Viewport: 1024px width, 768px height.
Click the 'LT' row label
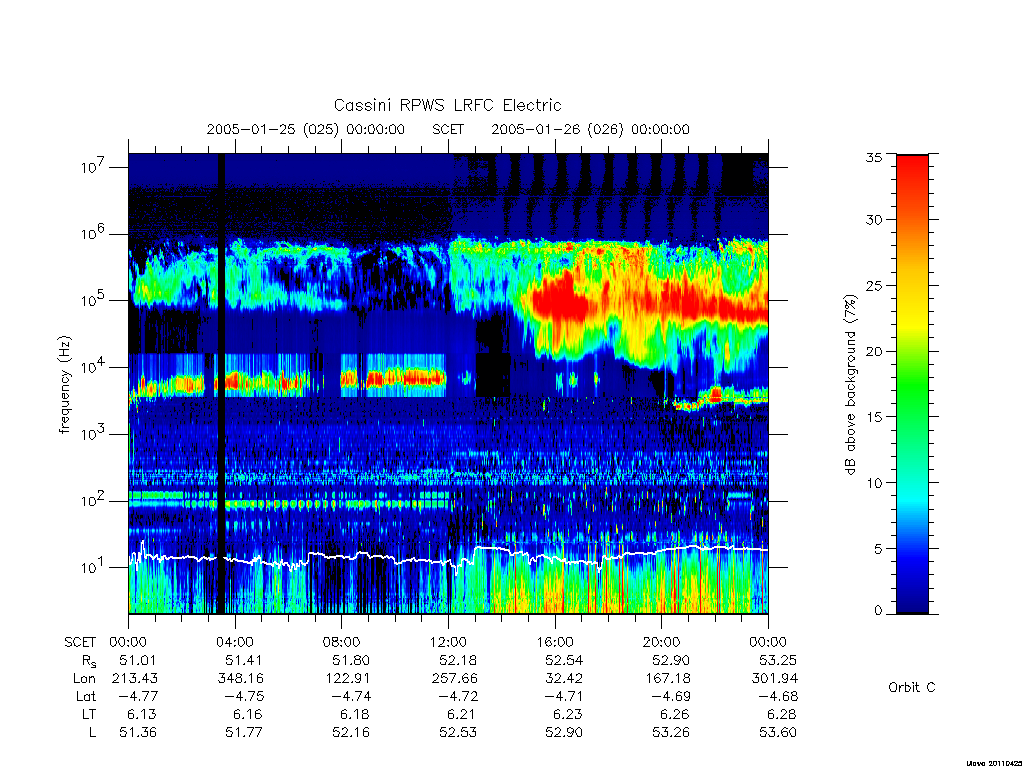tap(89, 714)
